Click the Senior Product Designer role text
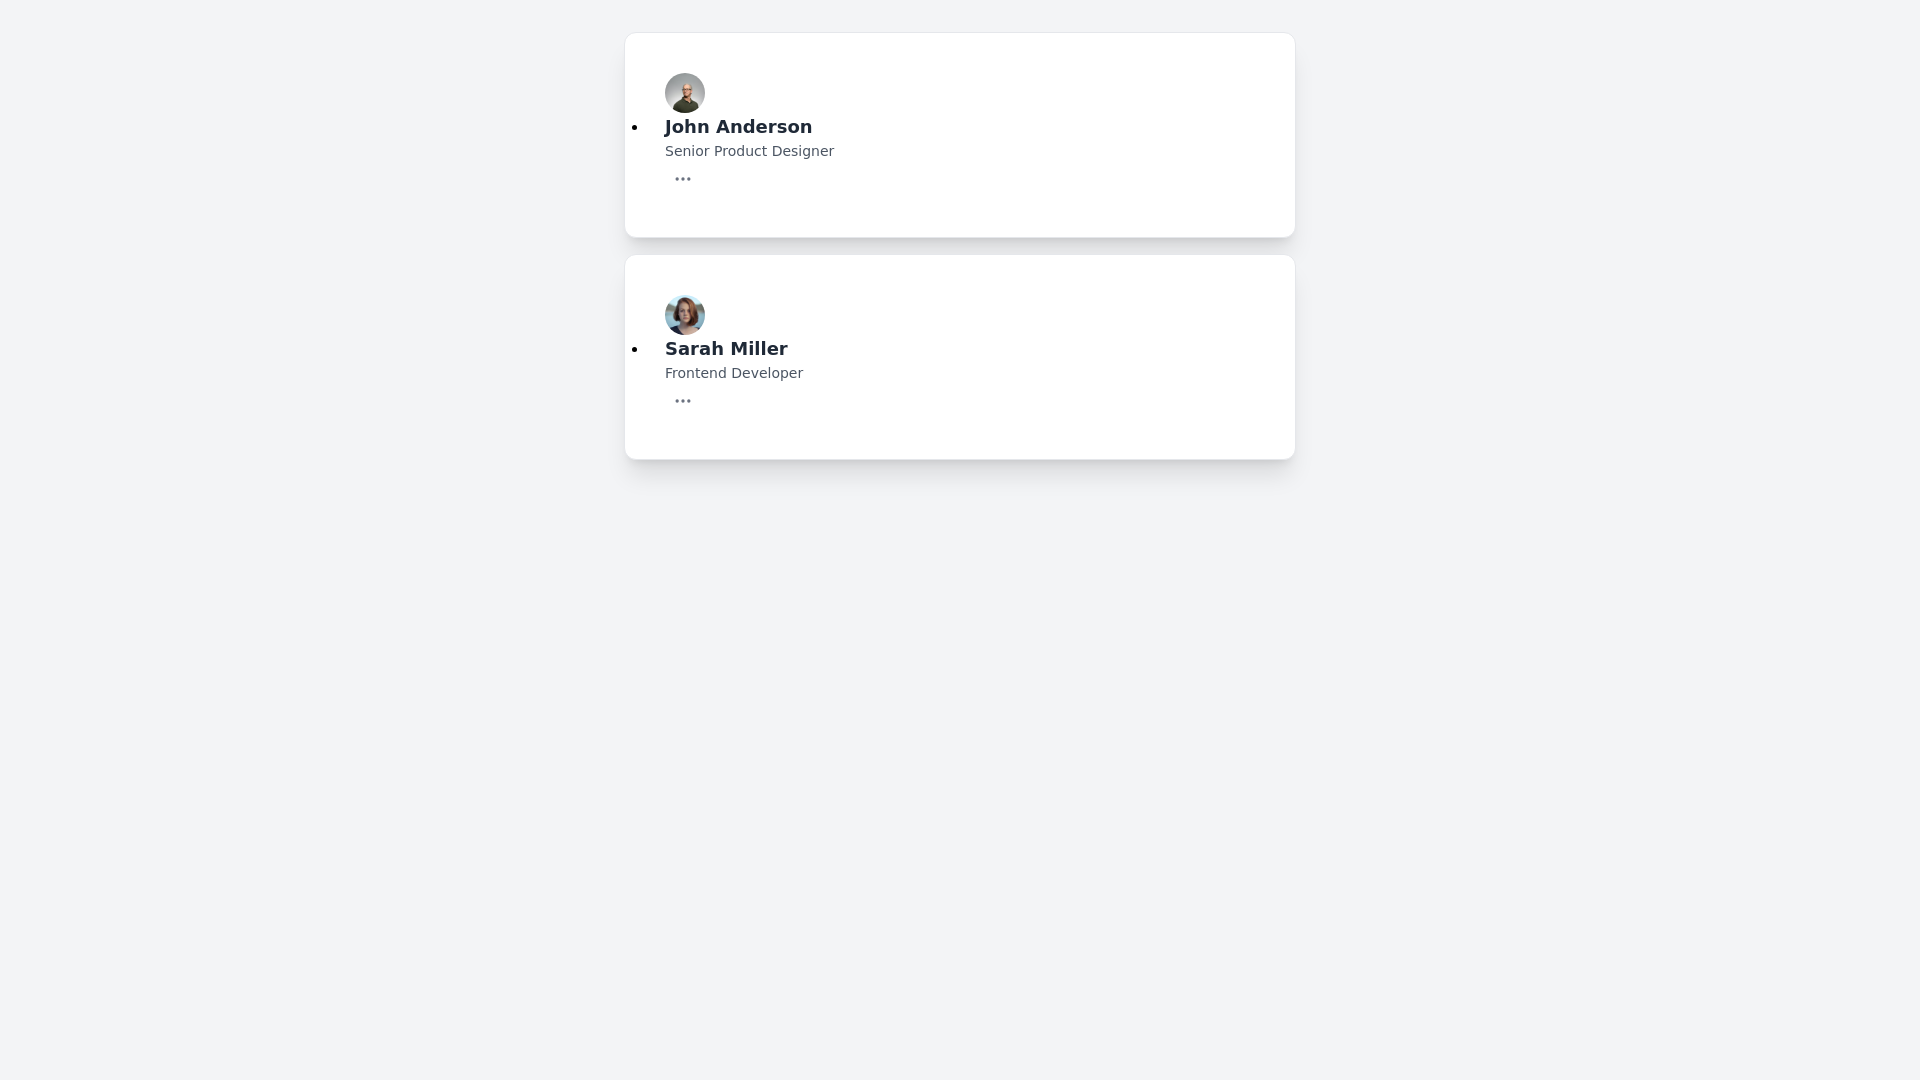Image resolution: width=1920 pixels, height=1080 pixels. (x=749, y=151)
